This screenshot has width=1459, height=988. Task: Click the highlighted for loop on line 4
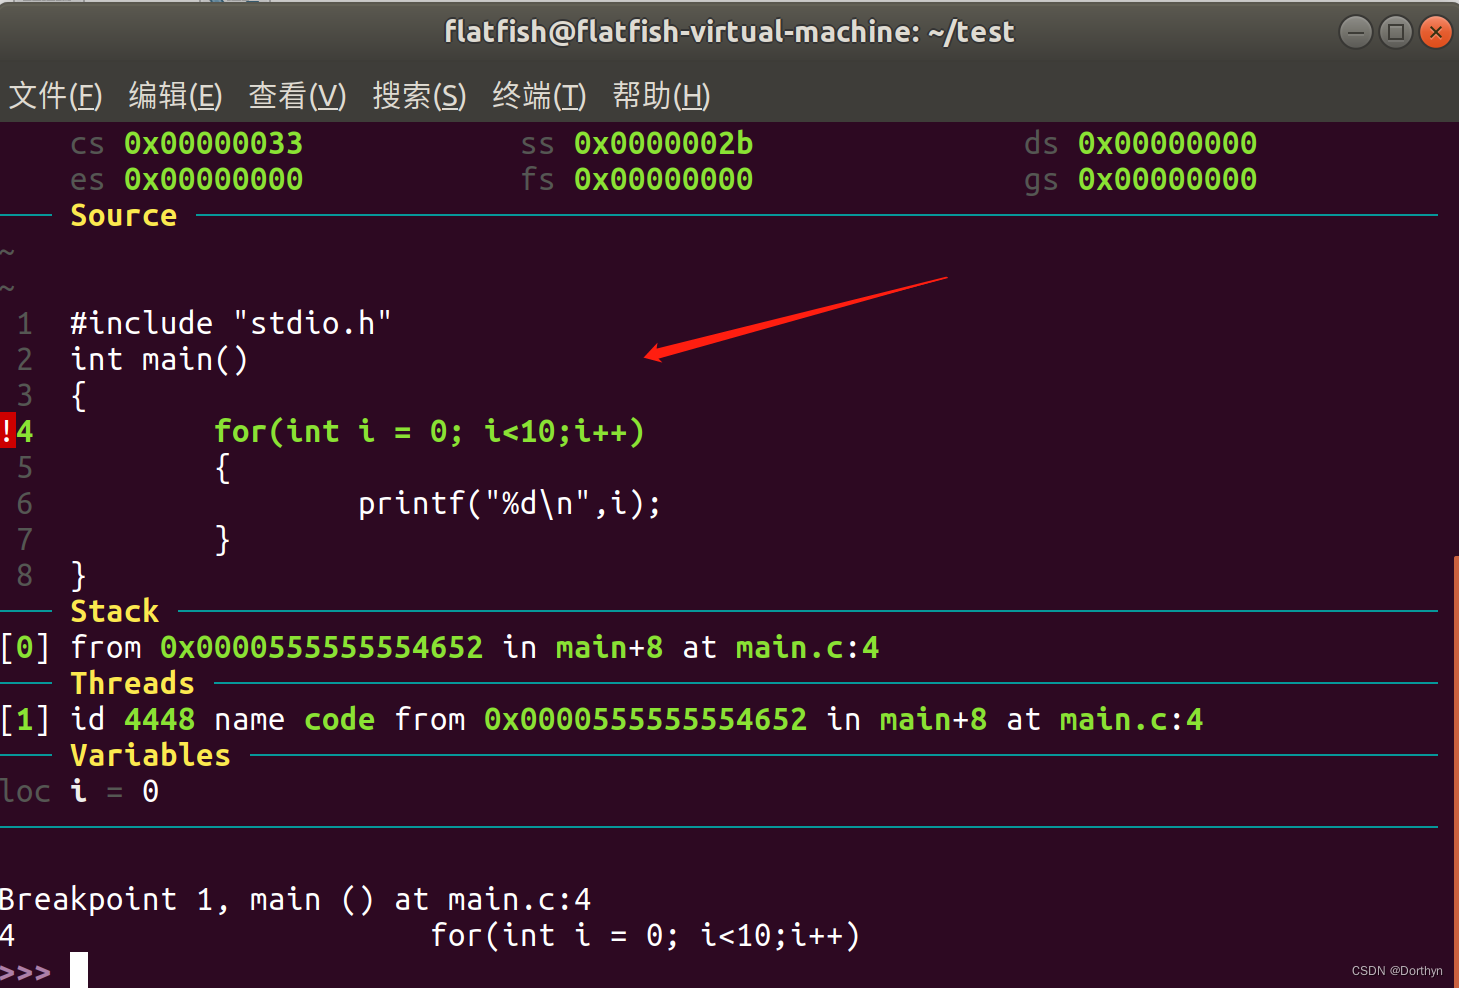[430, 431]
